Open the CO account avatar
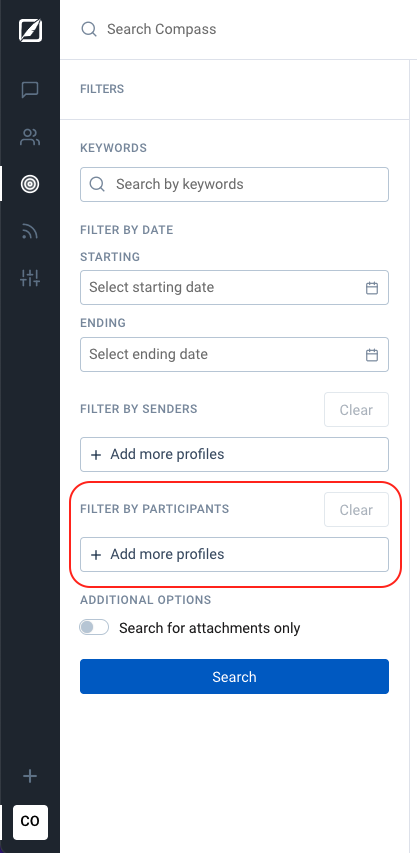 tap(30, 822)
